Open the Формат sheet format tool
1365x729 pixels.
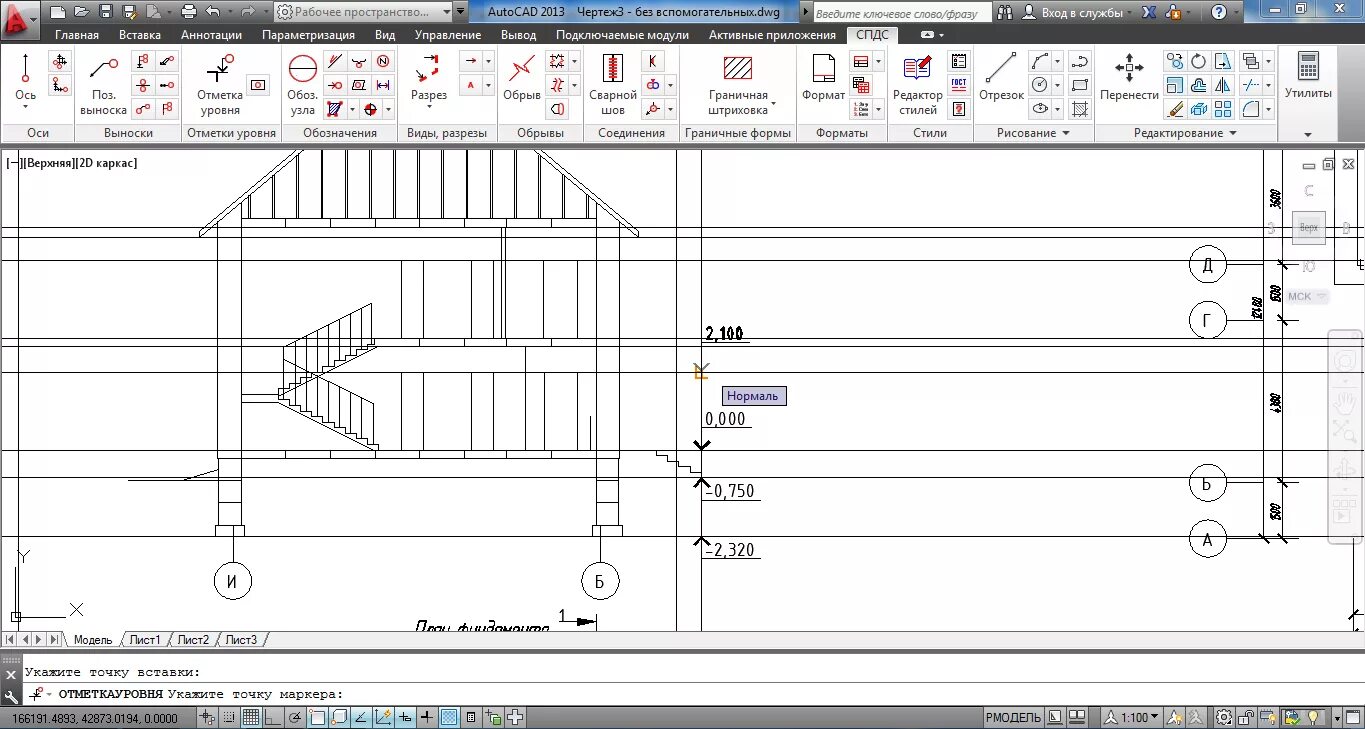[823, 78]
